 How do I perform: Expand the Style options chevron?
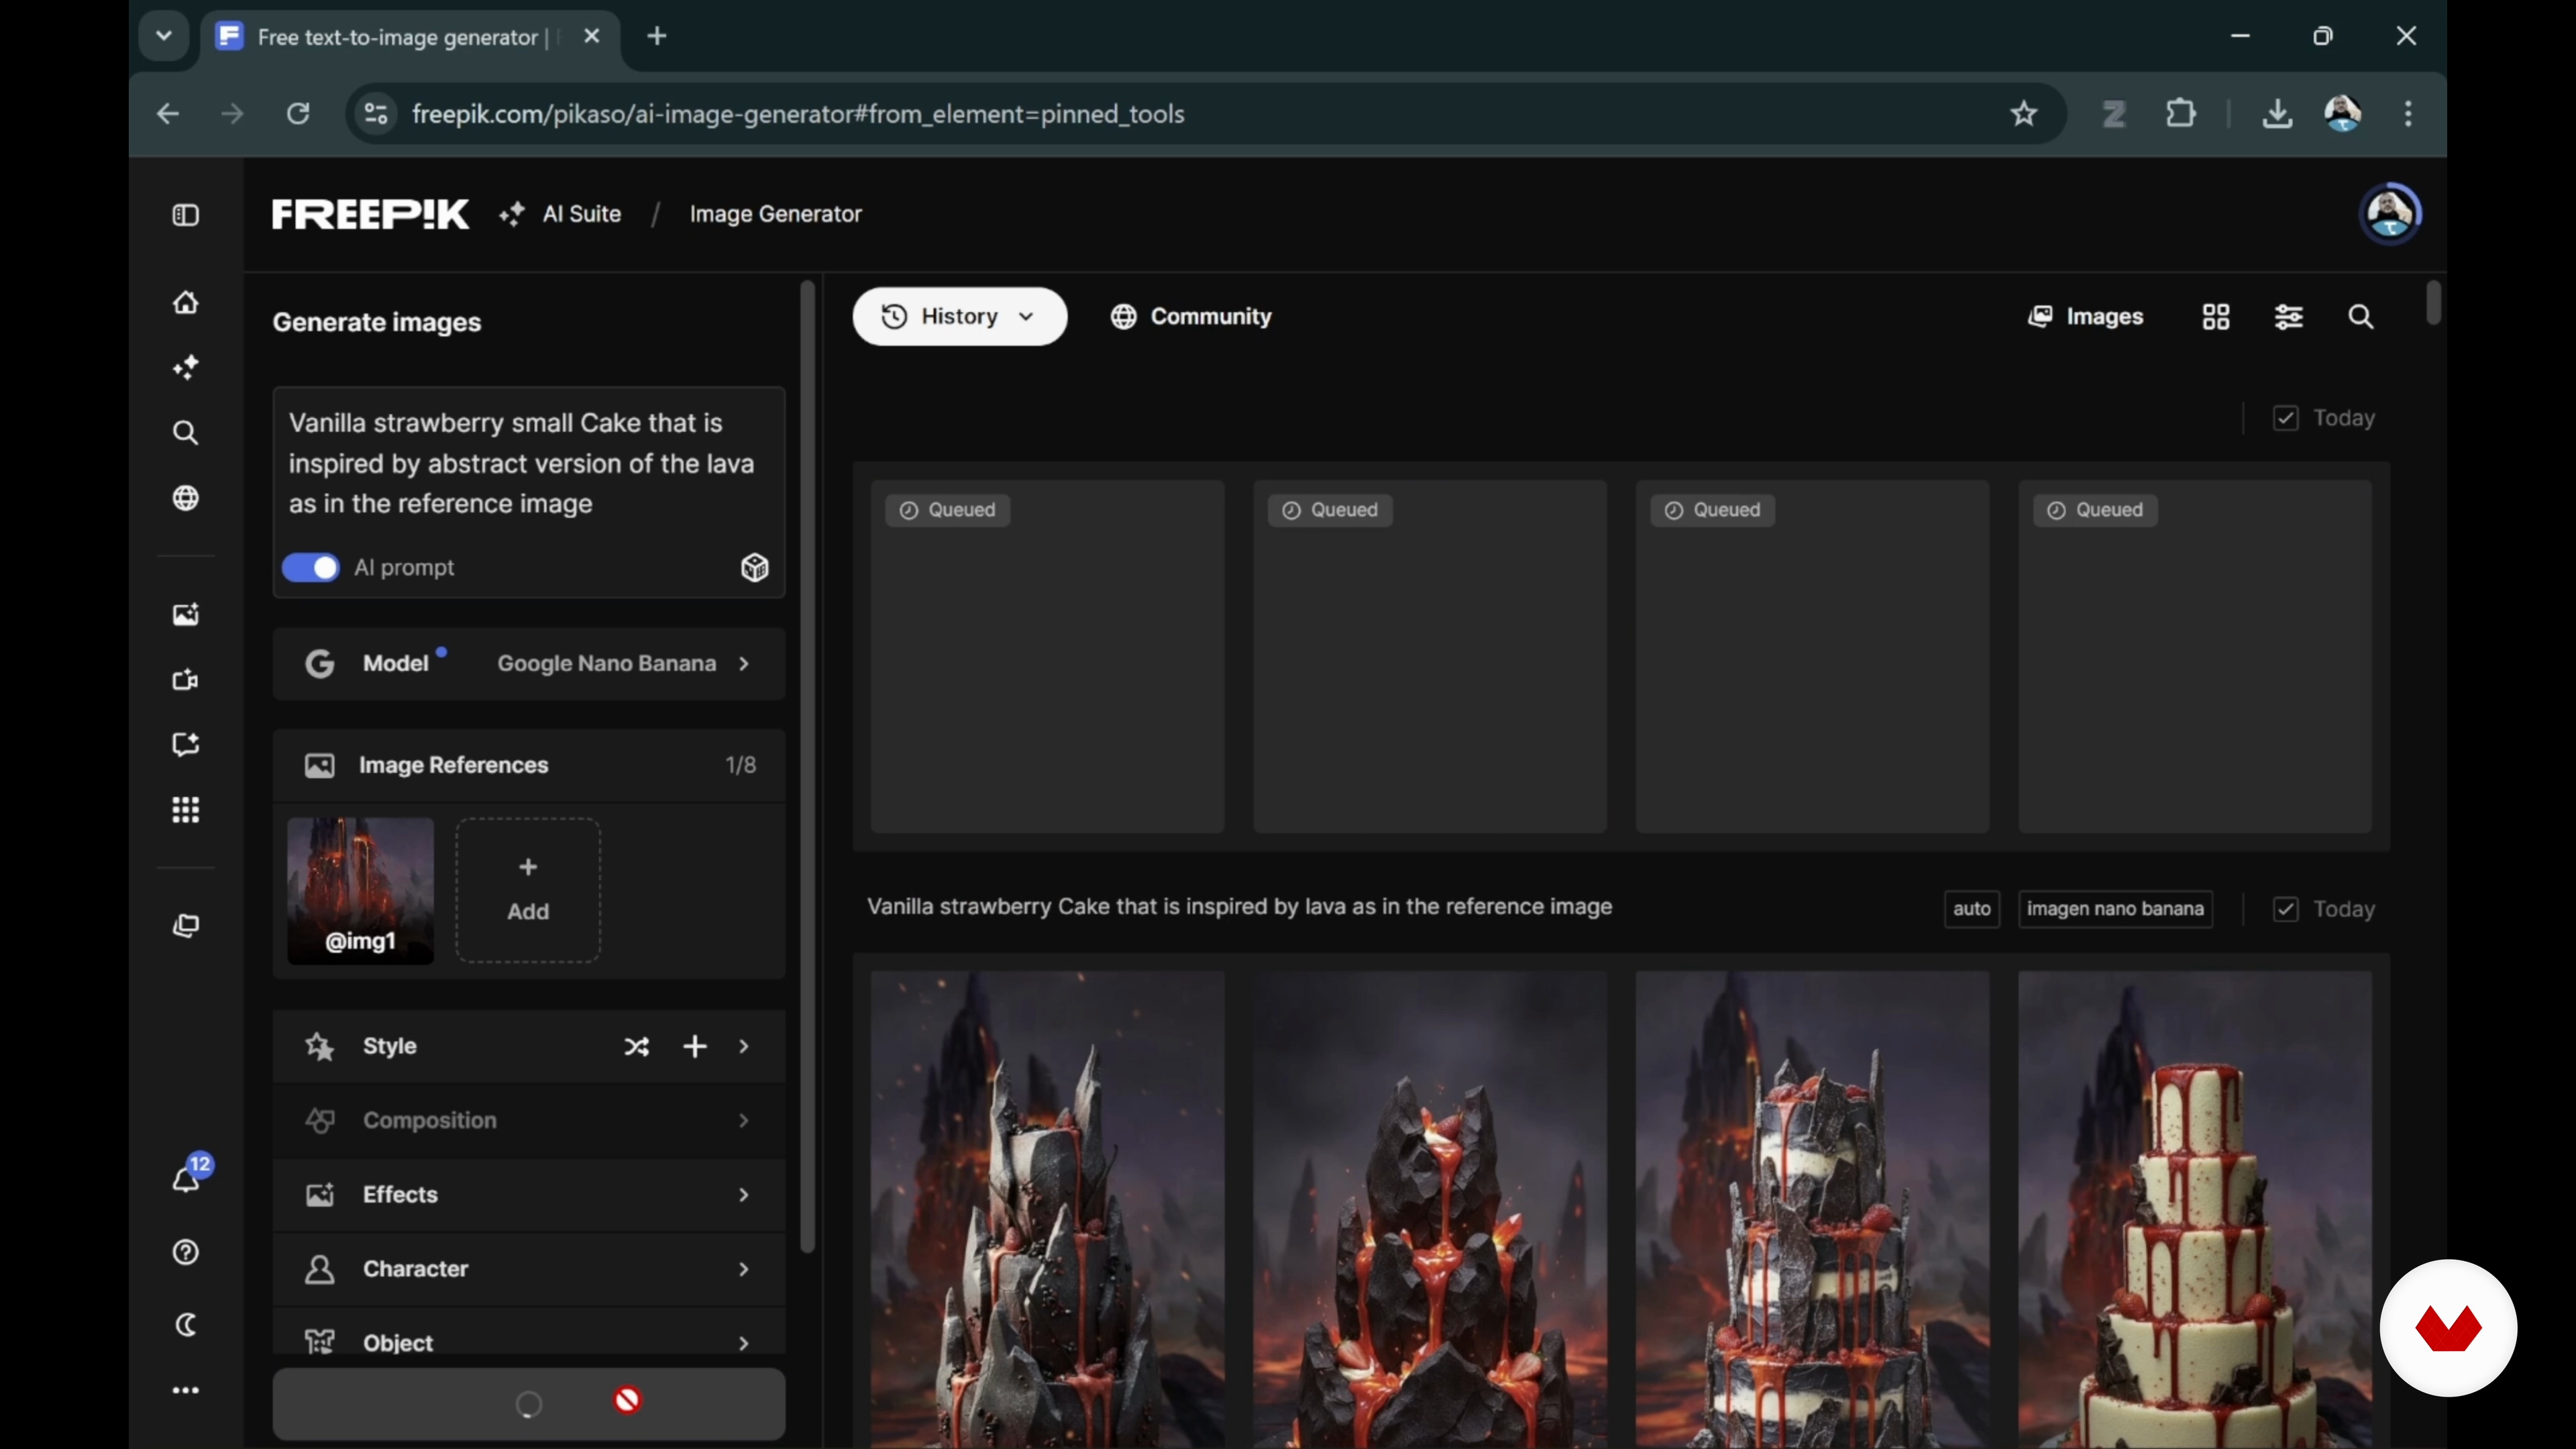(744, 1046)
